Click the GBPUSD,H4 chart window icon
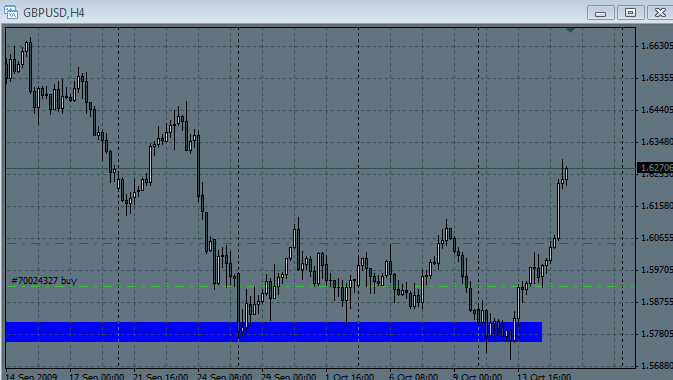 (11, 12)
